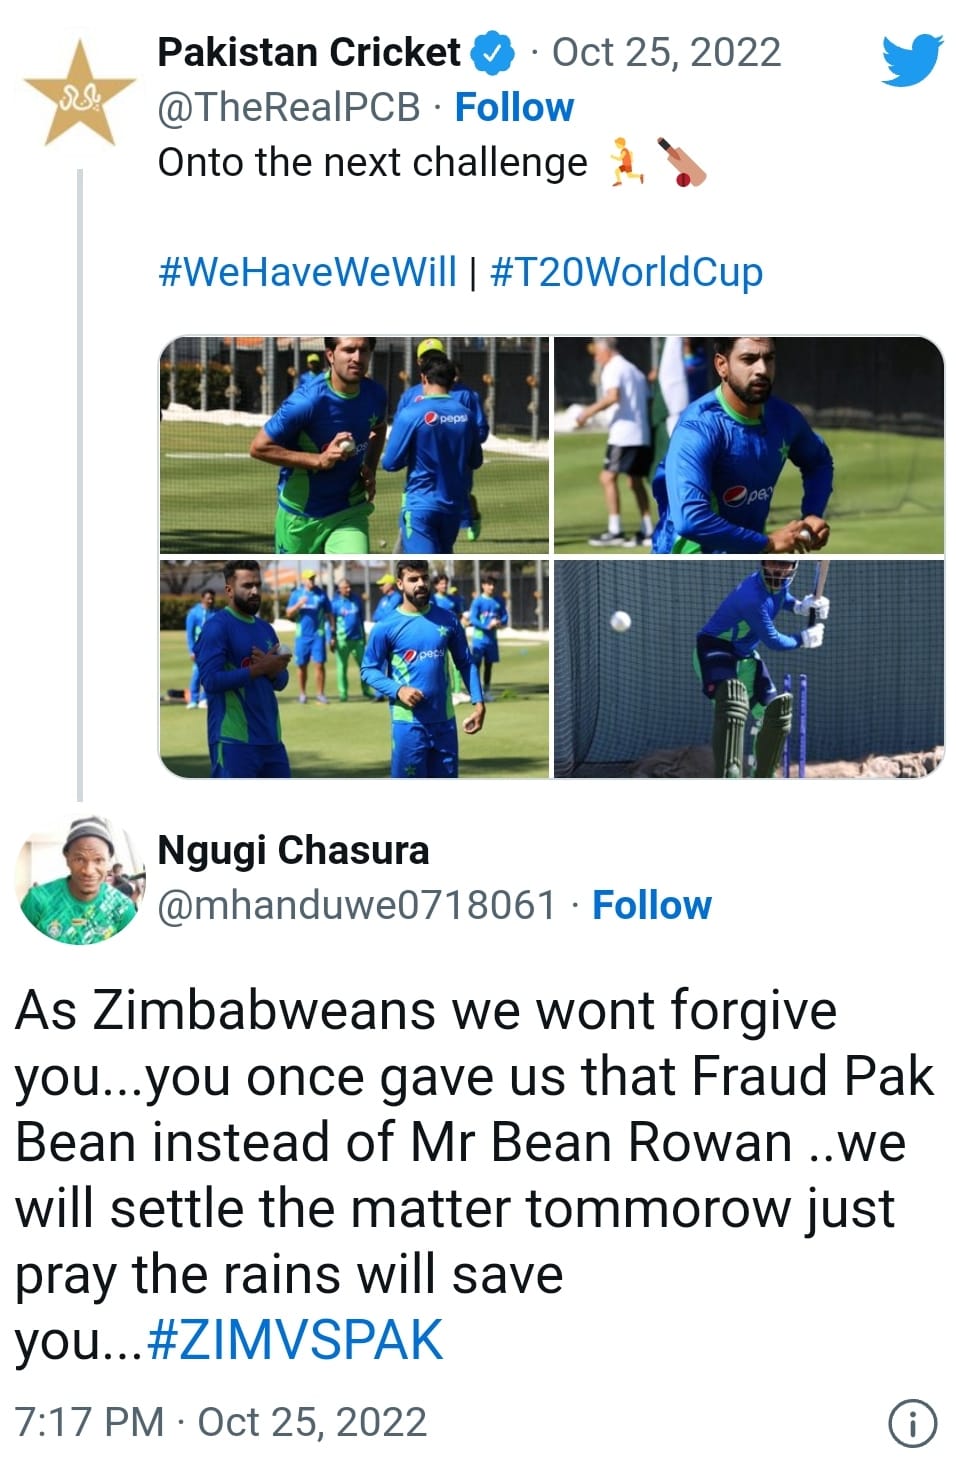
Task: Click the Pakistan Cricket display name
Action: (308, 52)
